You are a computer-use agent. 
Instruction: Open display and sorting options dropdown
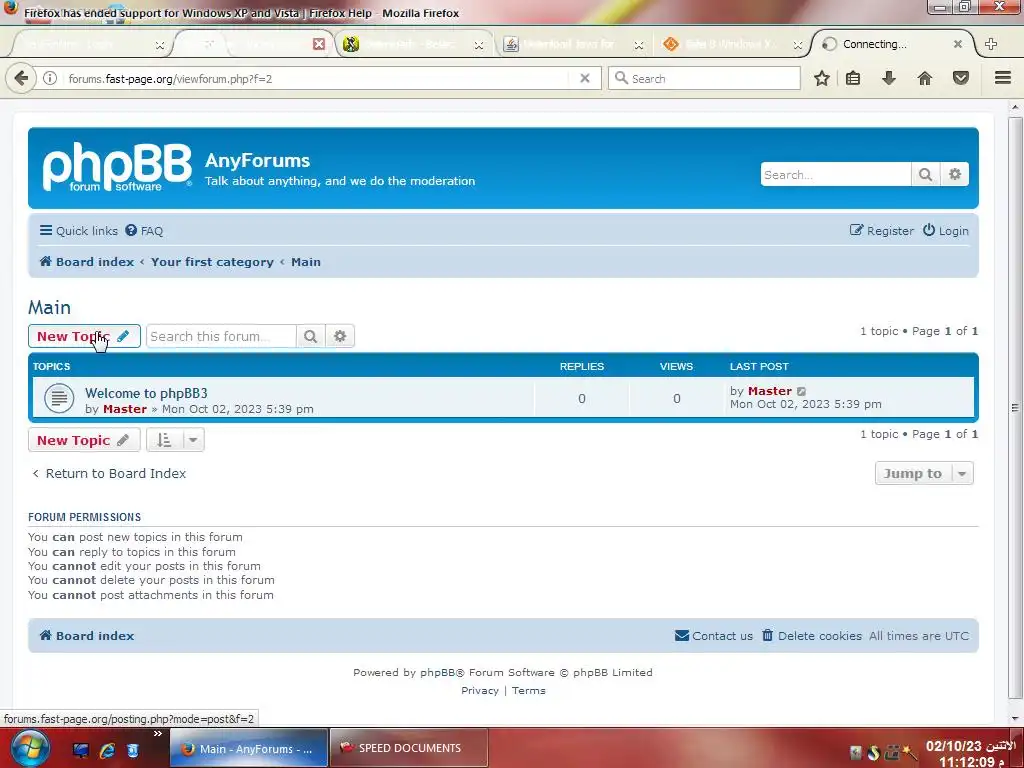coord(175,440)
